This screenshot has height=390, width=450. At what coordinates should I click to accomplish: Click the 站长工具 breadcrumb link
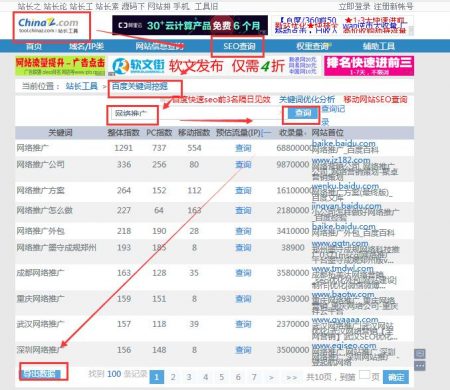(81, 86)
